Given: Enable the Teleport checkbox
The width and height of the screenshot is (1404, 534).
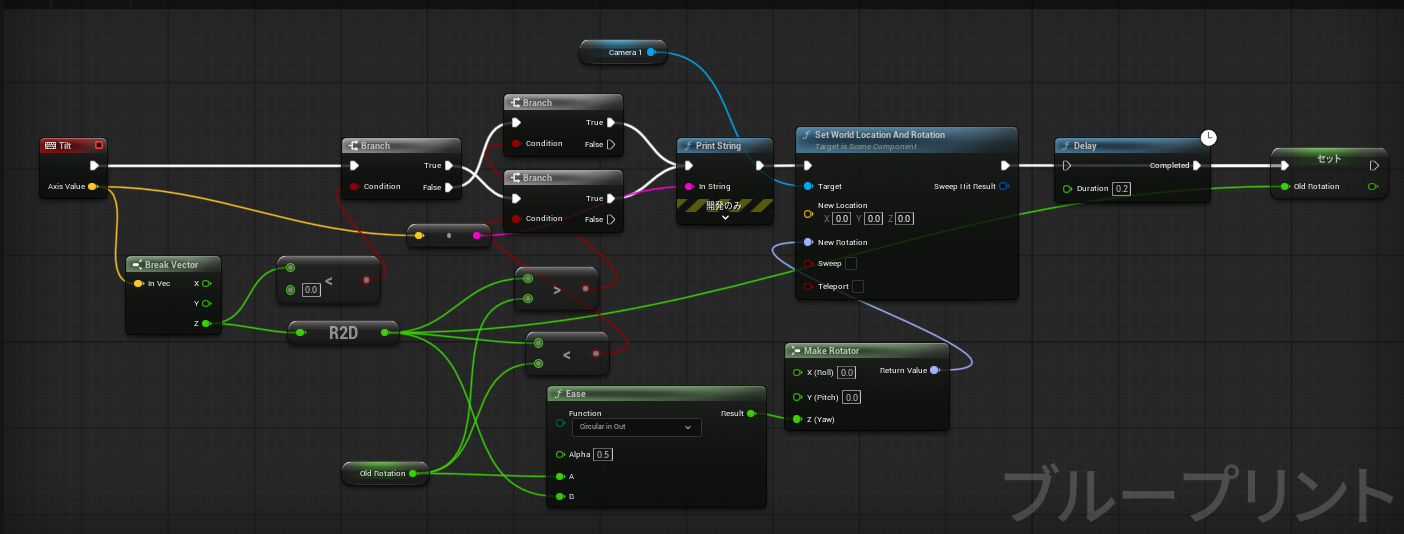Looking at the screenshot, I should coord(857,286).
